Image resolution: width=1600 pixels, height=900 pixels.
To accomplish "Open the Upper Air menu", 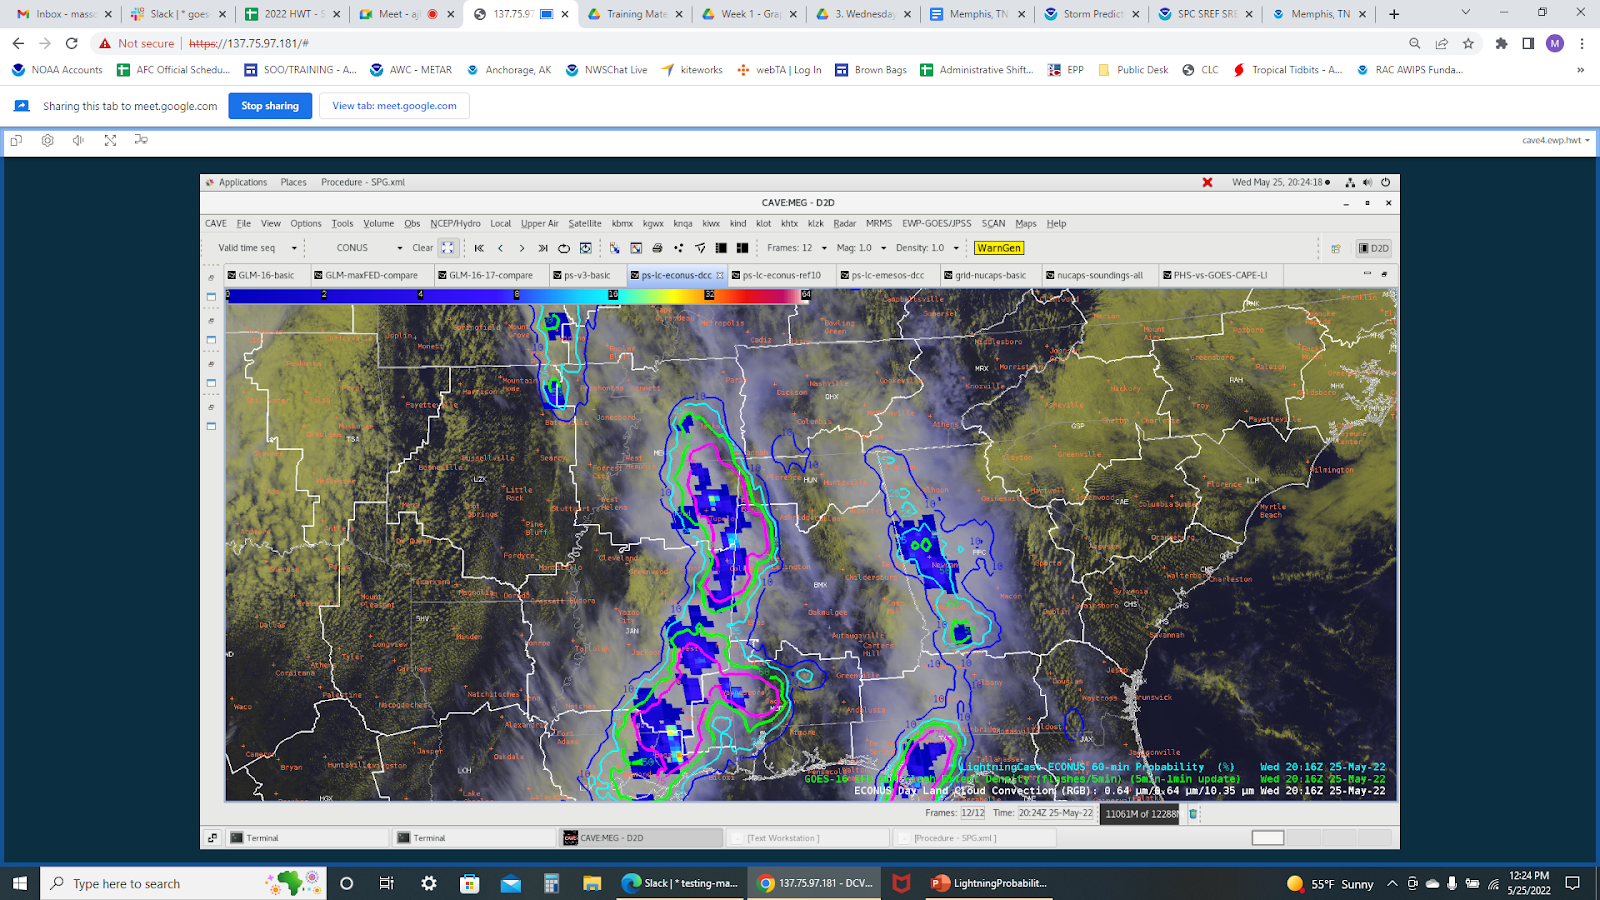I will click(x=540, y=224).
